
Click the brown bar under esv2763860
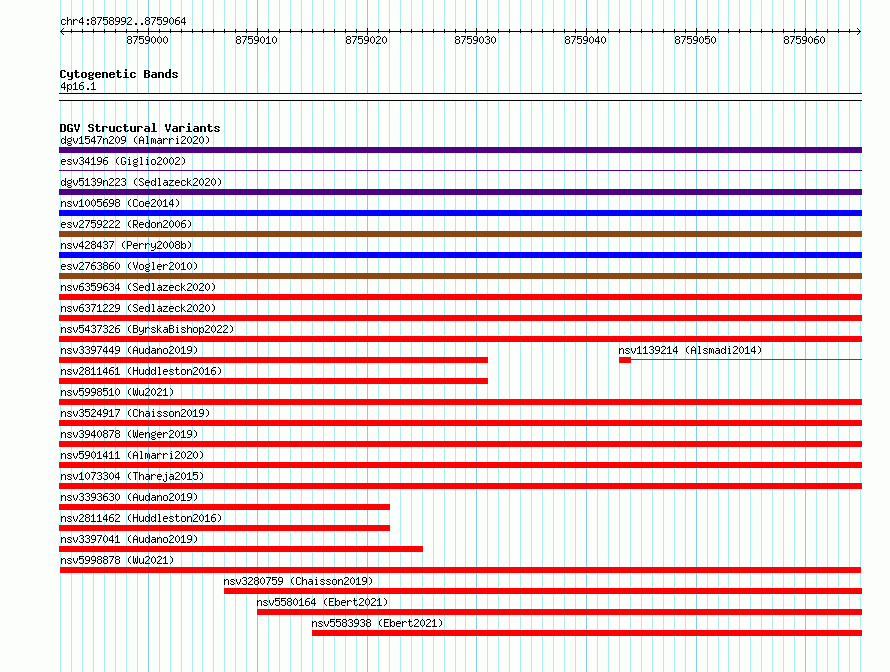(x=460, y=276)
